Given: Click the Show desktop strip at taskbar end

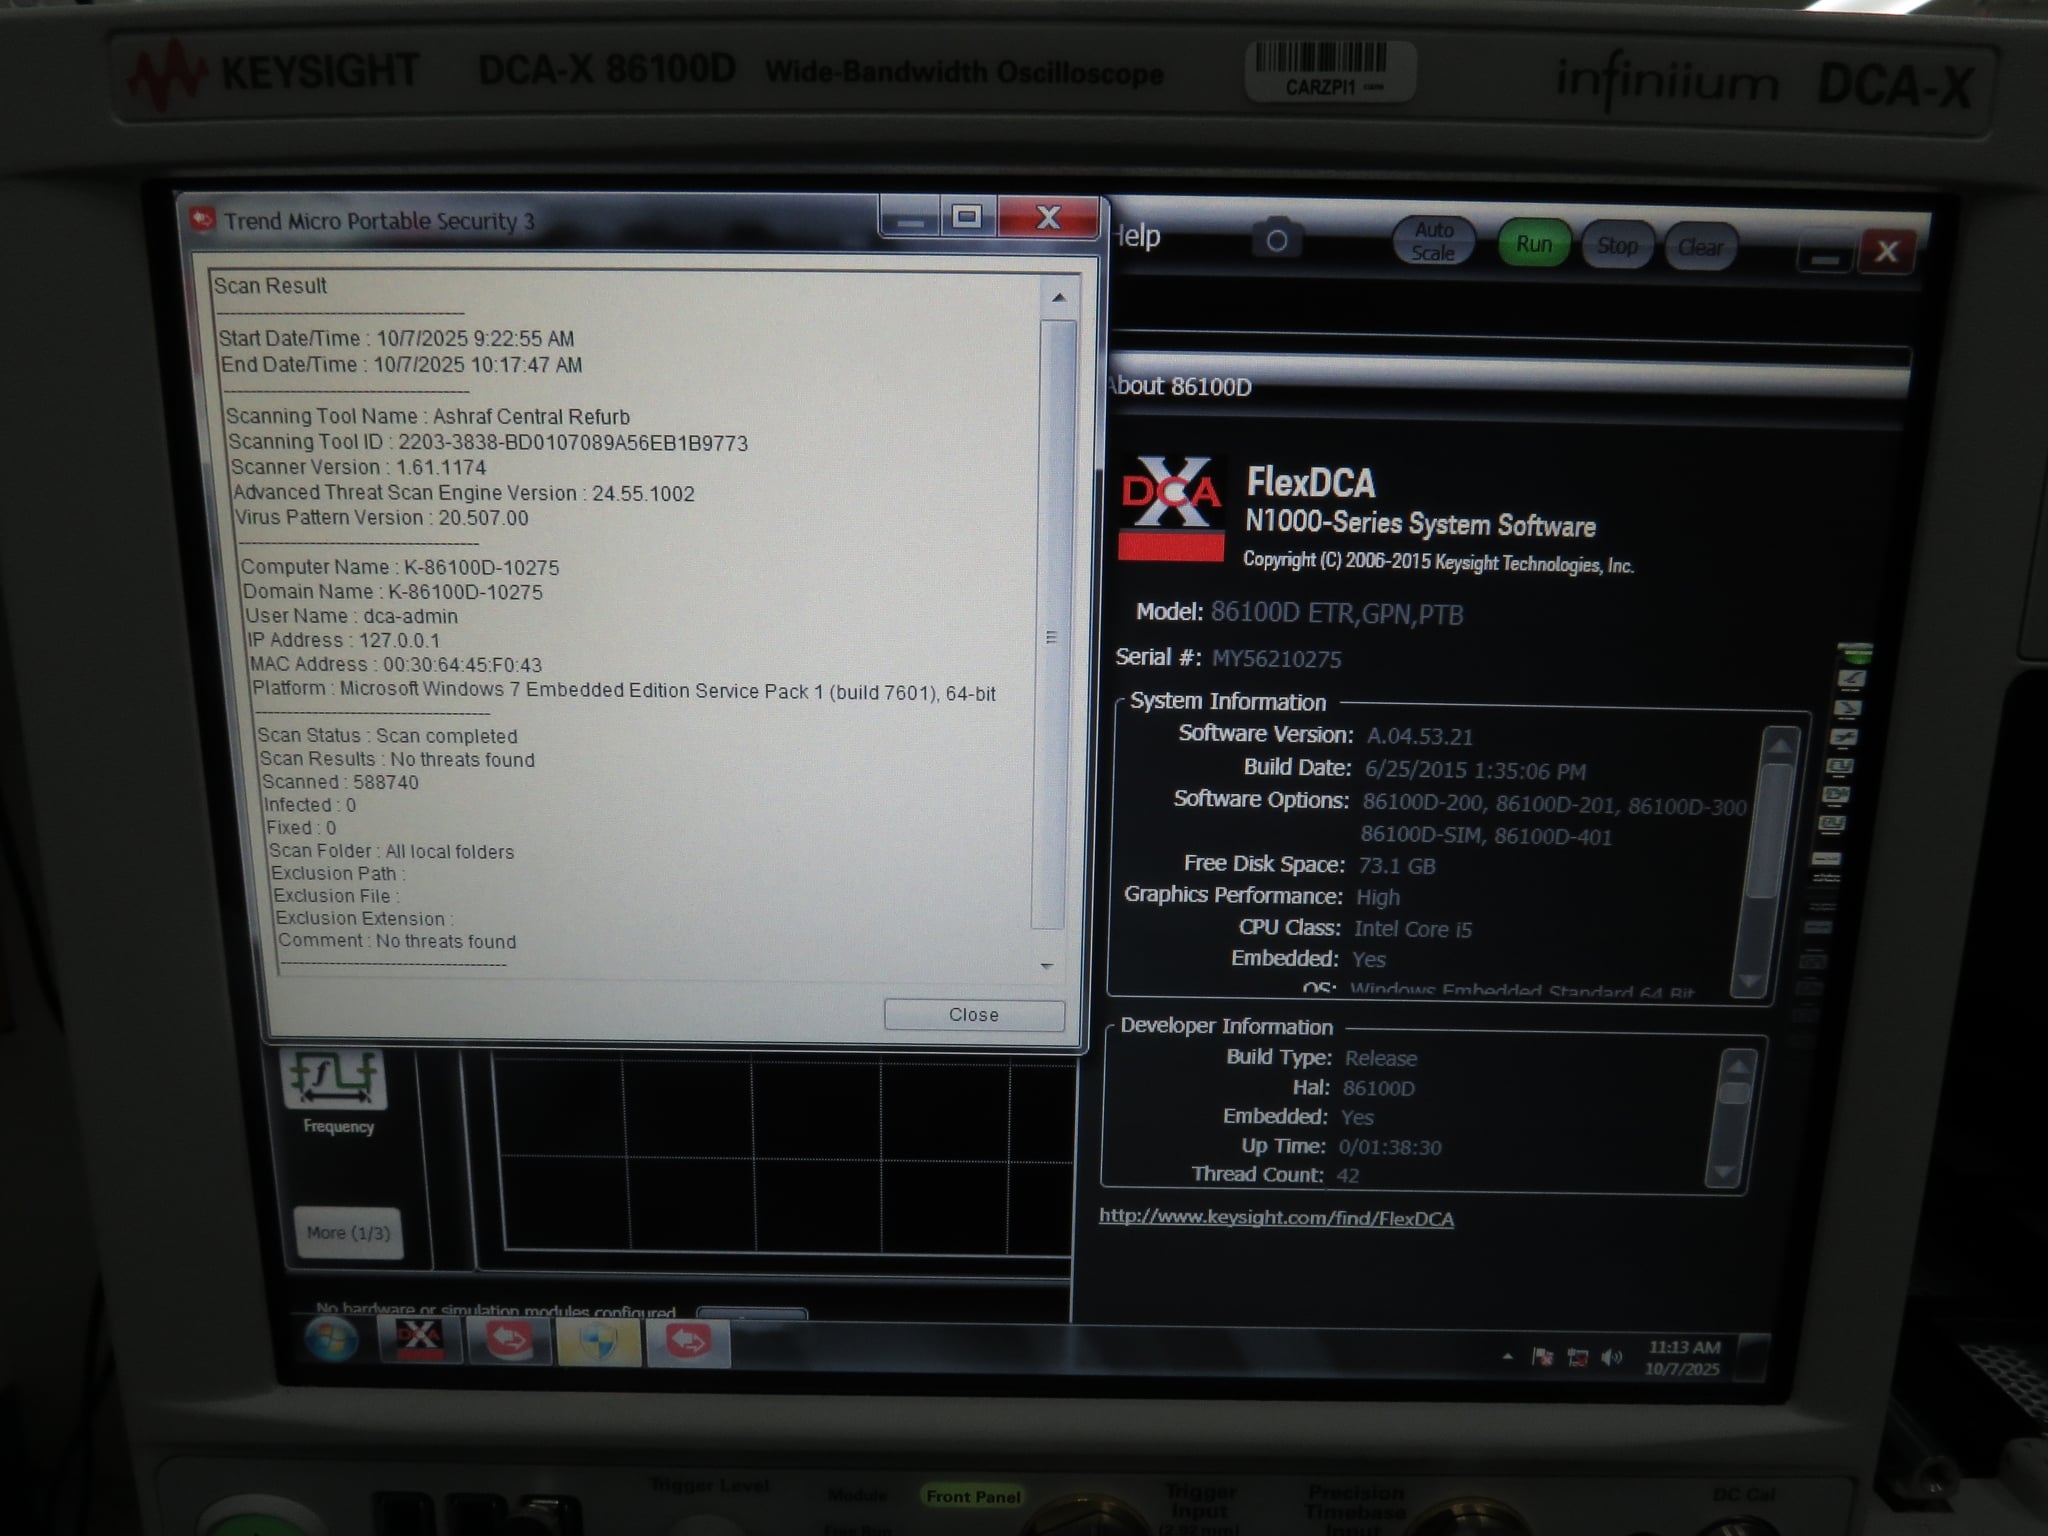Looking at the screenshot, I should (x=1751, y=1357).
